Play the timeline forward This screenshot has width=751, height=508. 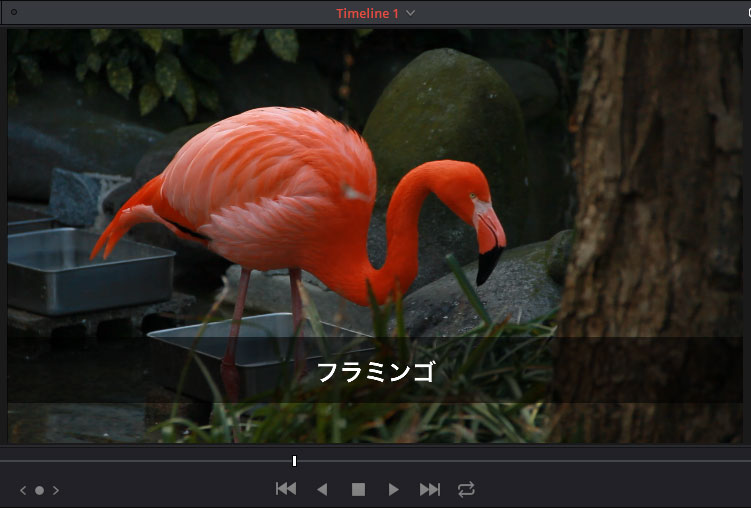click(394, 489)
